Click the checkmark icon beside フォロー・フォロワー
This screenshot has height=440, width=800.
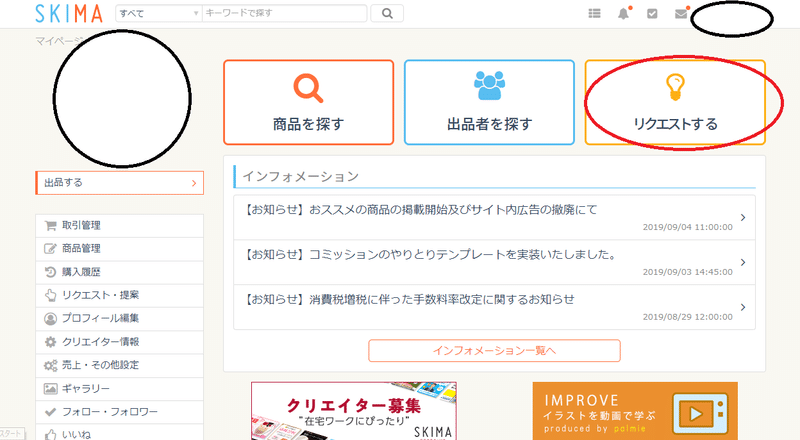coord(50,412)
